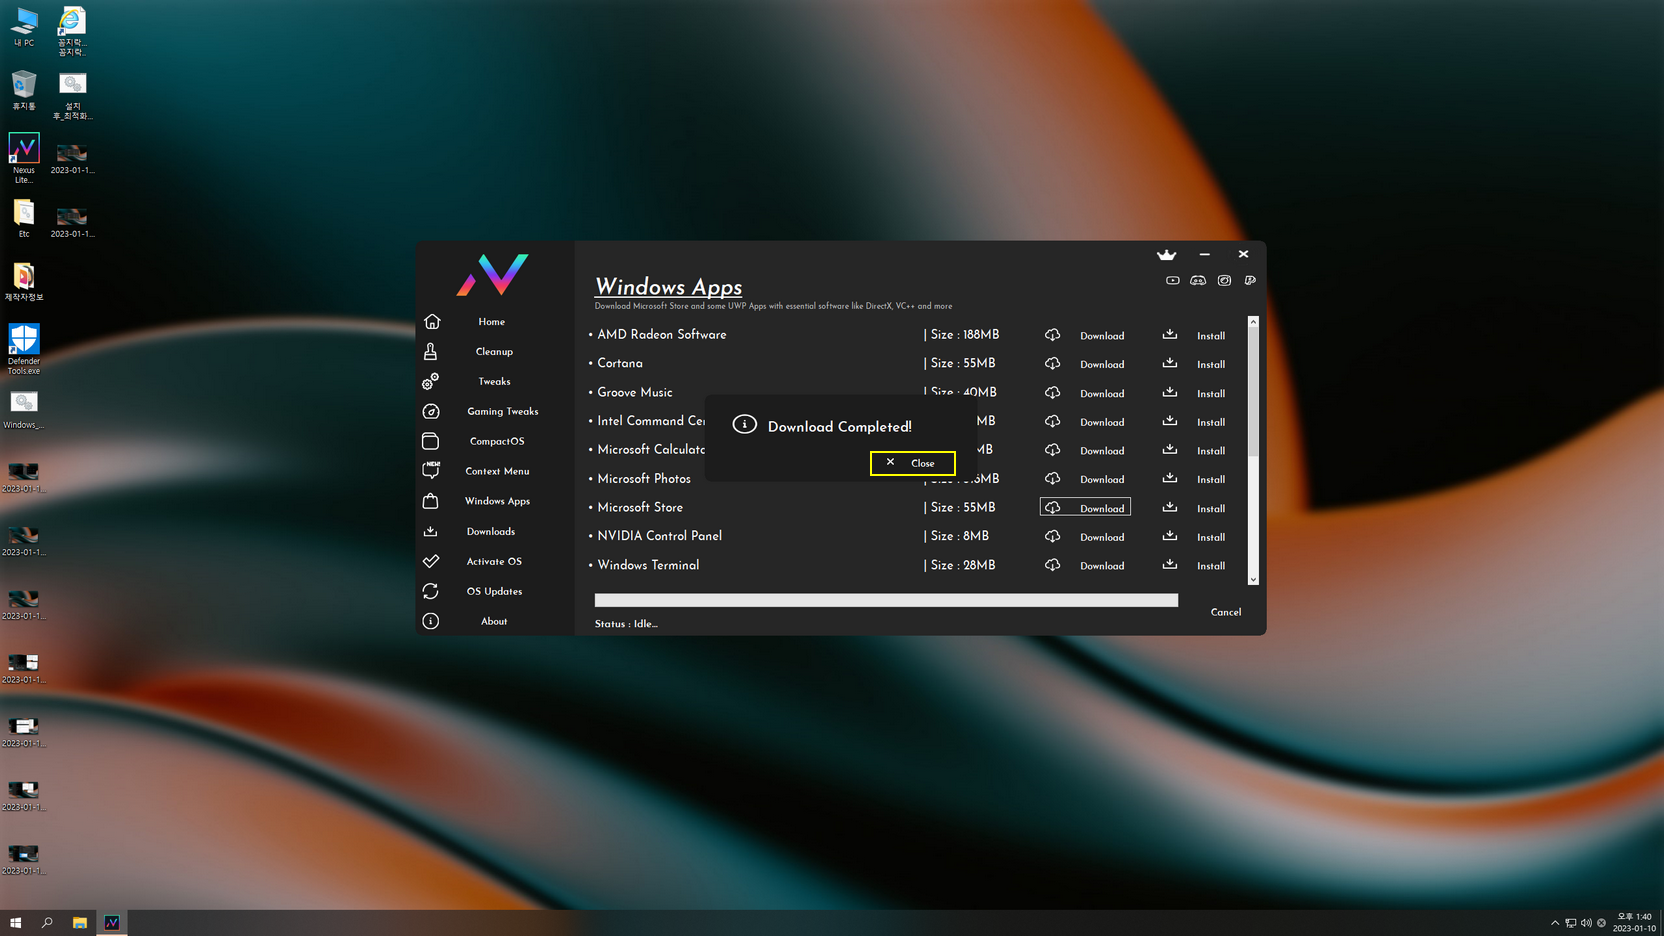The image size is (1664, 936).
Task: Open the Context Menu page
Action: click(x=497, y=471)
